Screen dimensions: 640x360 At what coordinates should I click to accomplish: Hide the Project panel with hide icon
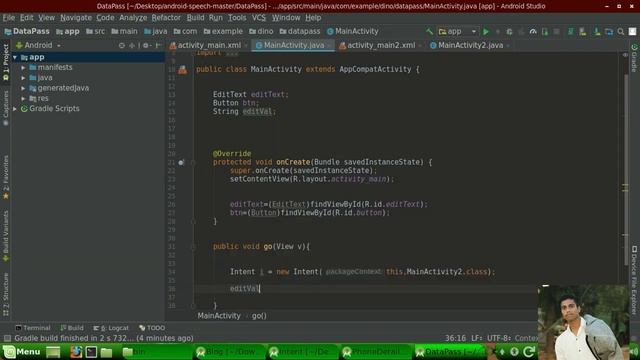(158, 45)
